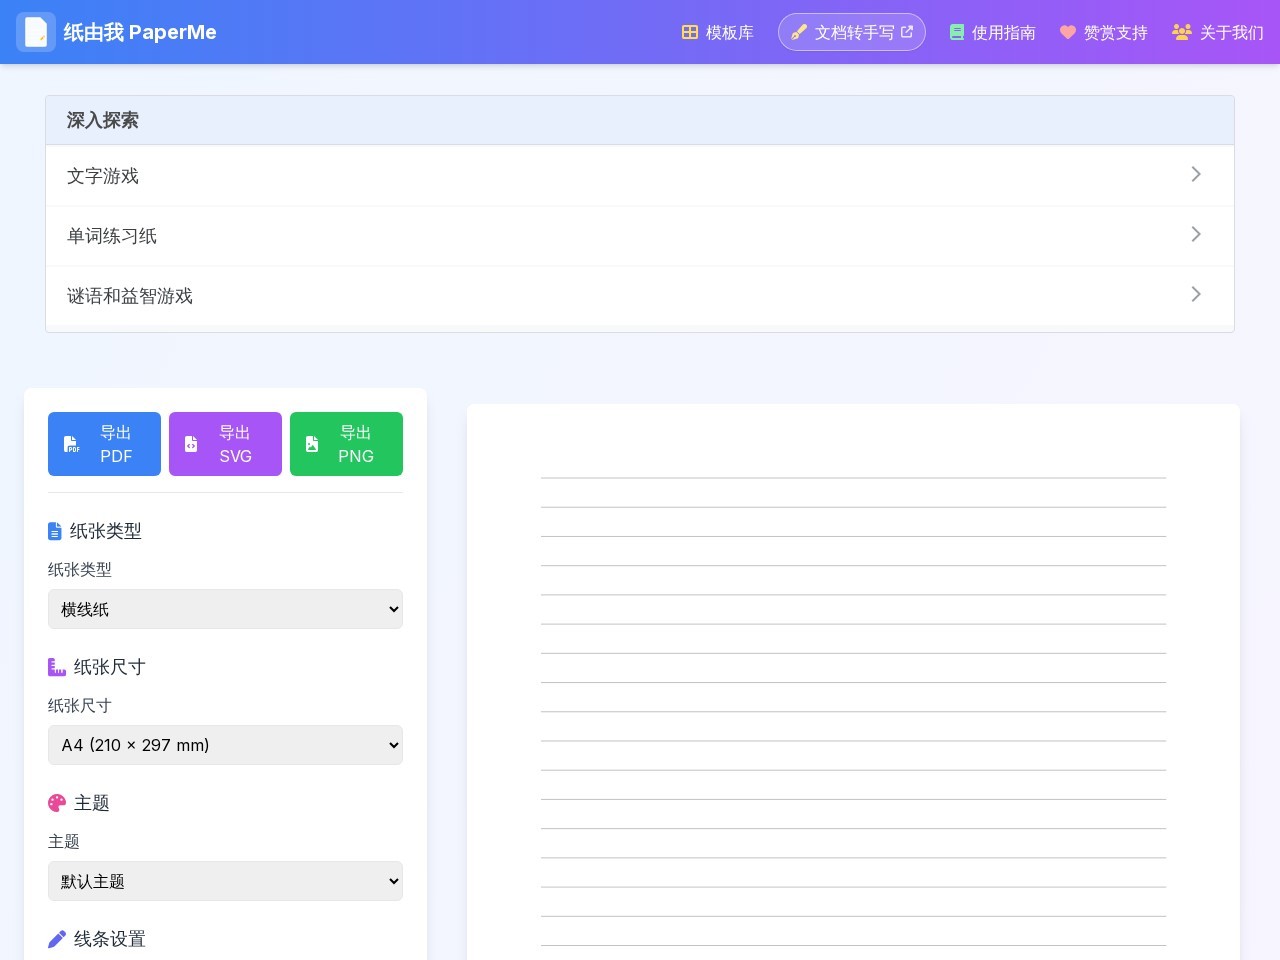Export paper with 导出 PDF button
The image size is (1280, 960).
[x=104, y=444]
